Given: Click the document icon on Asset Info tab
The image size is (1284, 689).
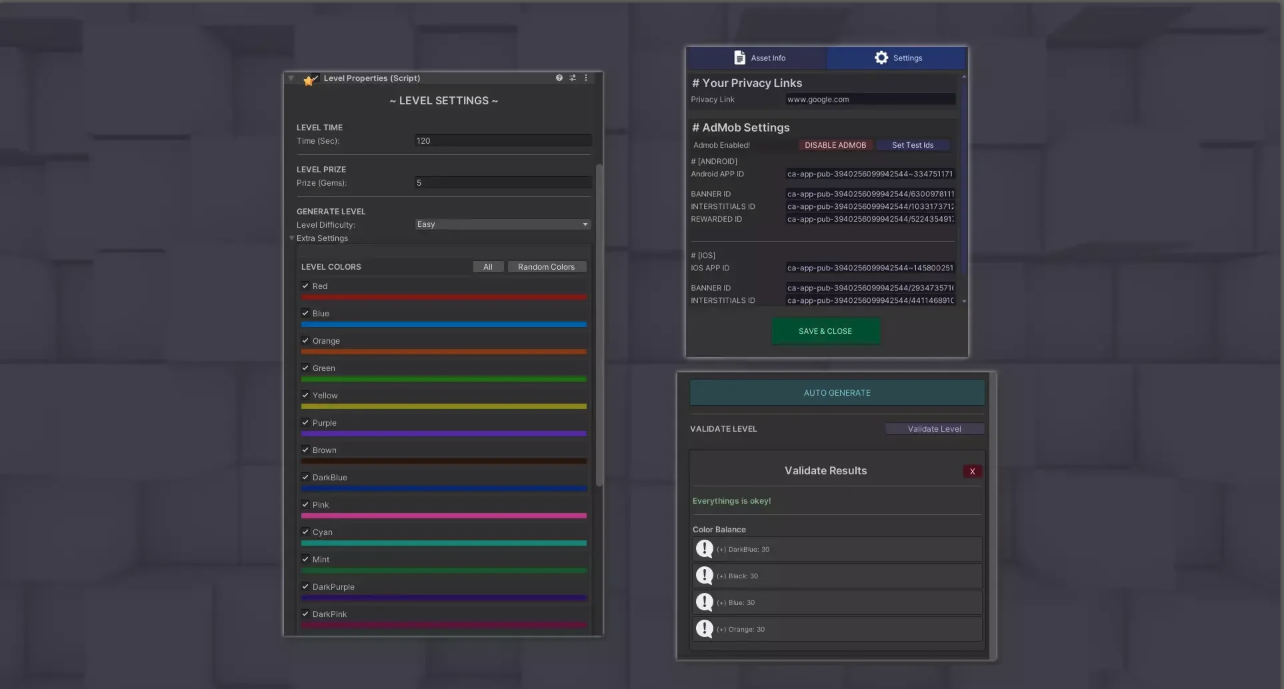Looking at the screenshot, I should click(740, 58).
